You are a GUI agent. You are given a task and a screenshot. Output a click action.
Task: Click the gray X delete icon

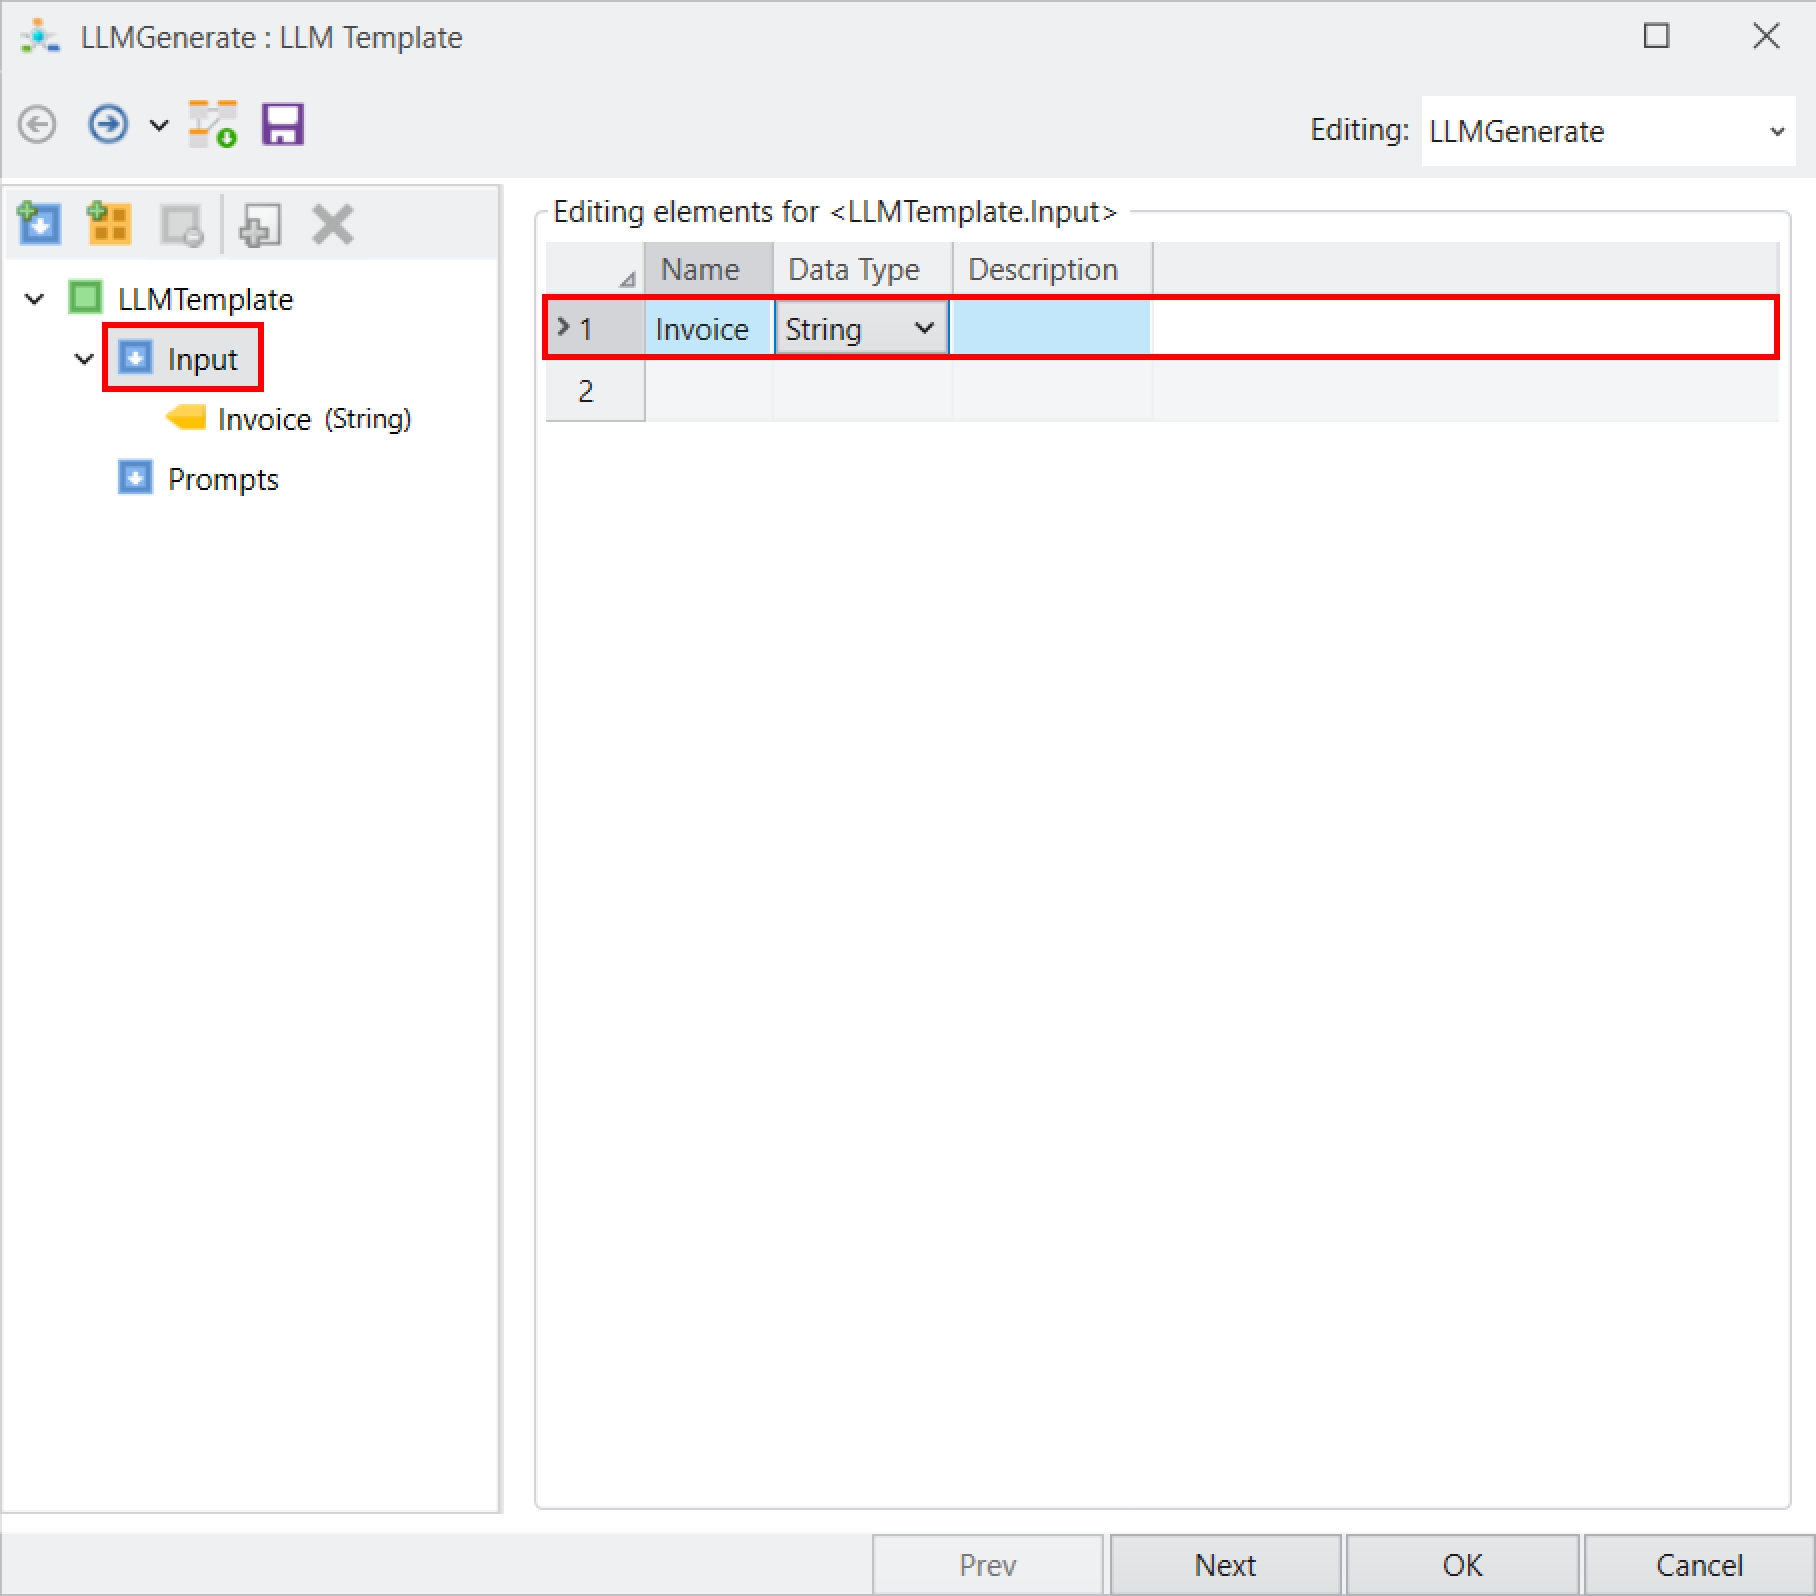[333, 224]
